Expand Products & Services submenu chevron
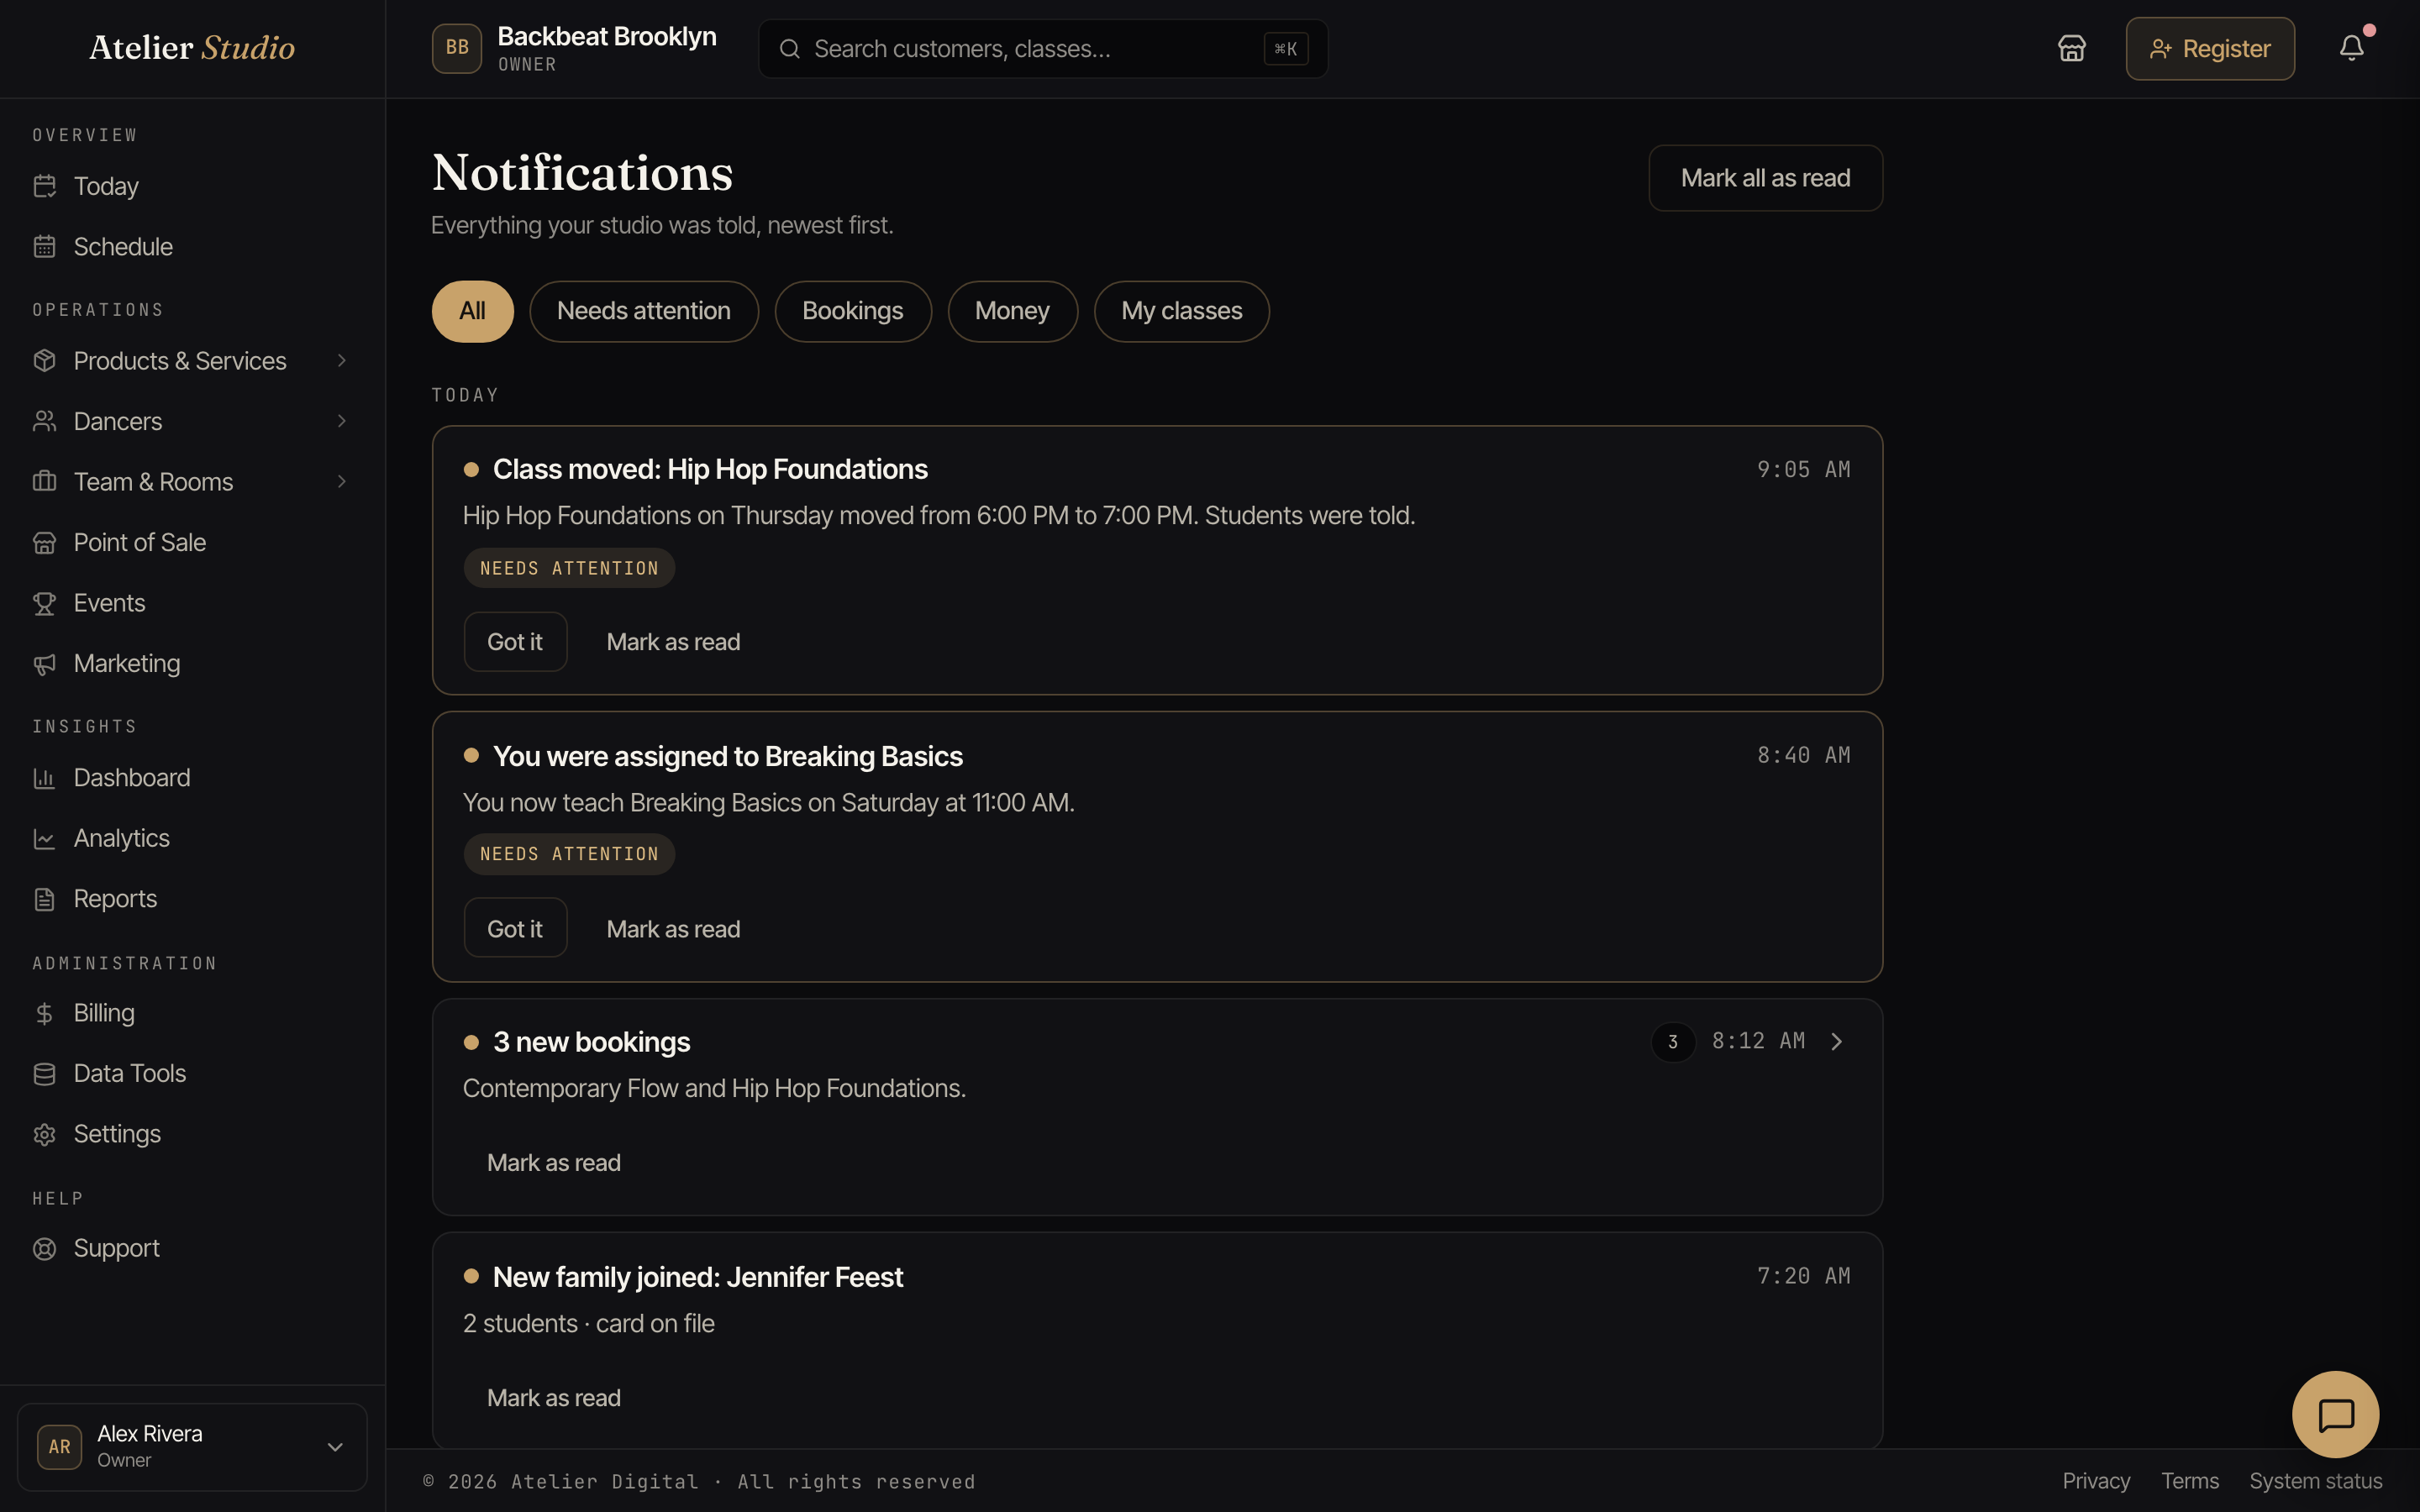2420x1512 pixels. [x=342, y=361]
